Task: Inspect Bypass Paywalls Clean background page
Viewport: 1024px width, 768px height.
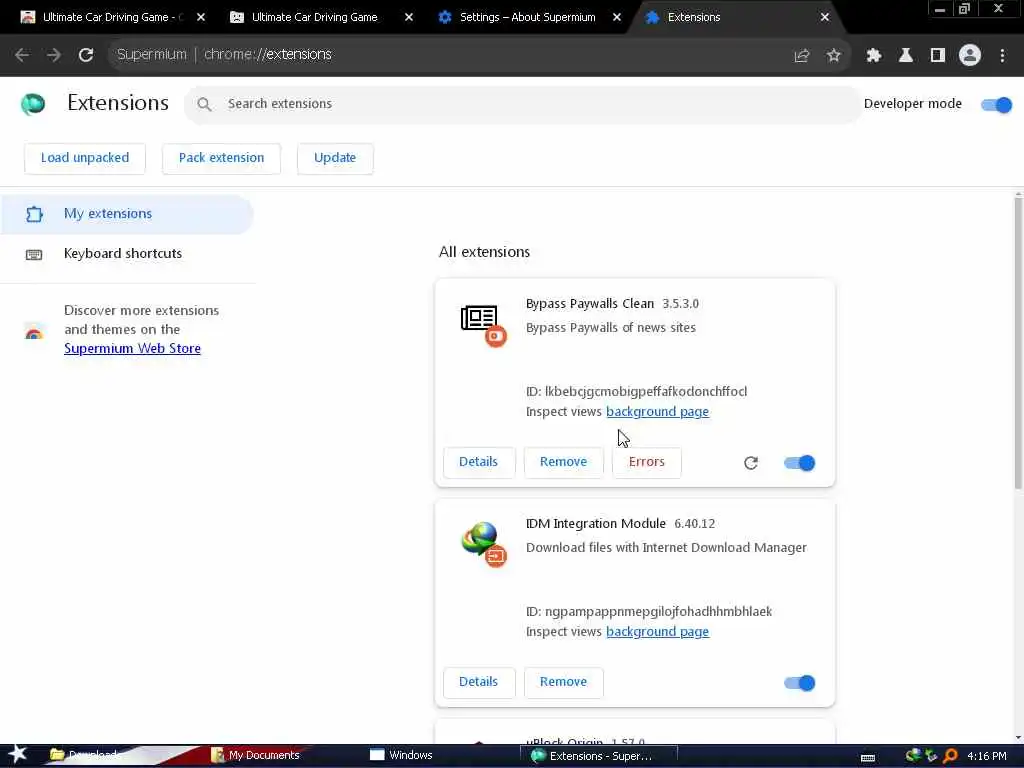Action: (658, 412)
